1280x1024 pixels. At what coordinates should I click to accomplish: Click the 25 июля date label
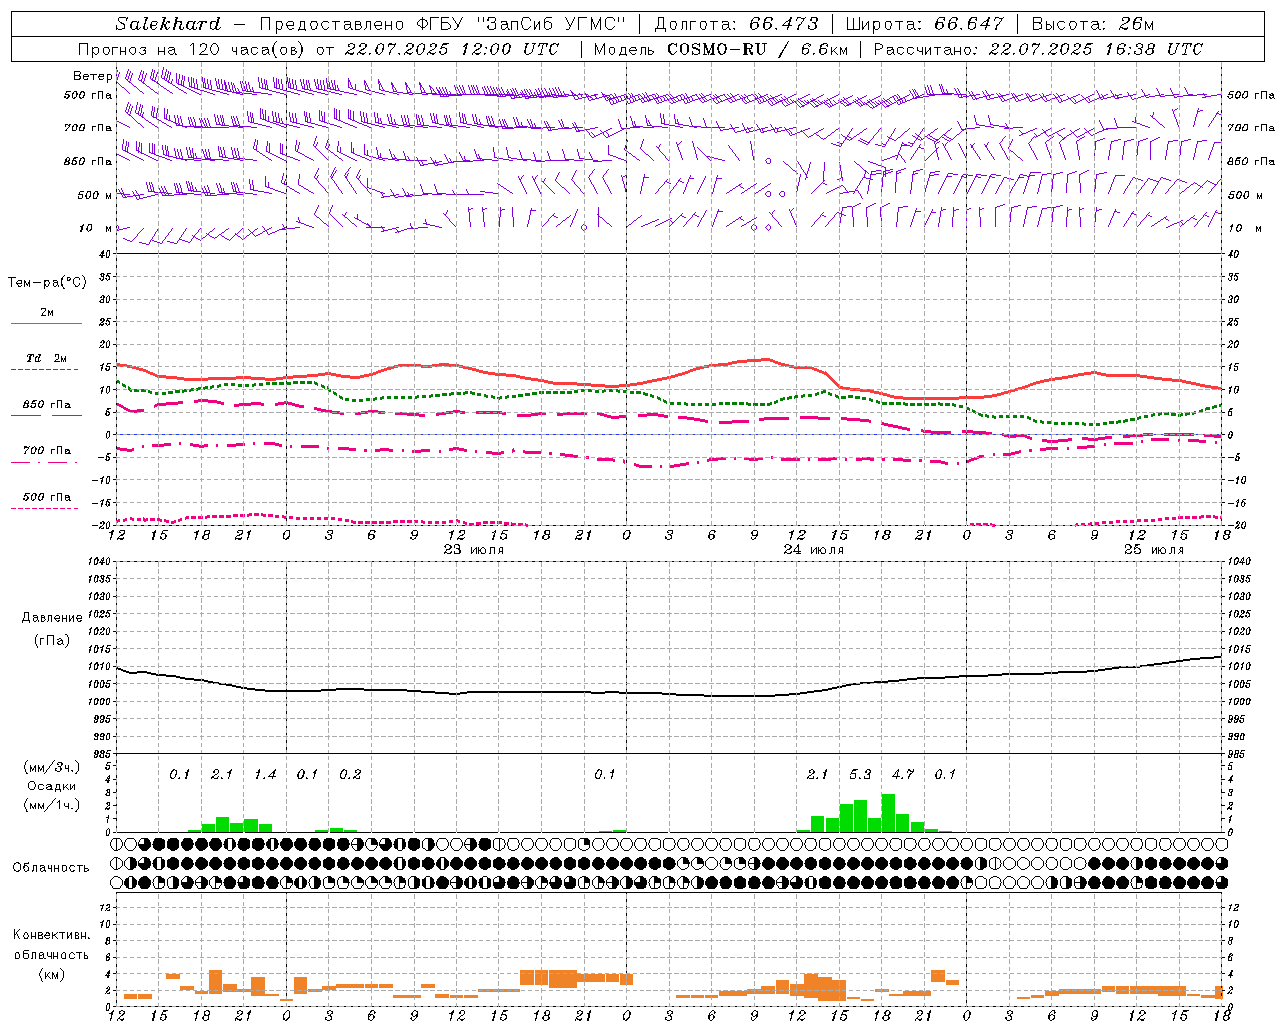click(x=1153, y=550)
